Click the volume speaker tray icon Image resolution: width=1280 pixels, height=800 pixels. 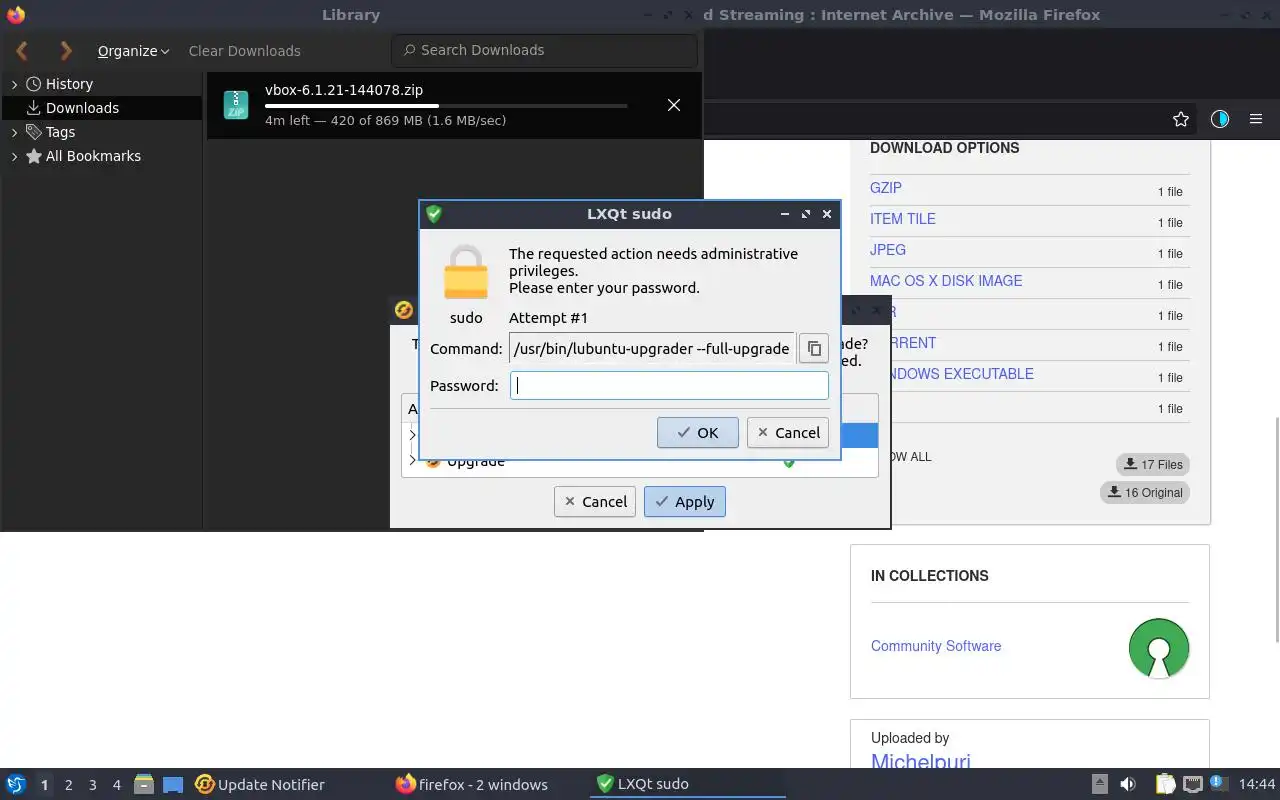(x=1128, y=784)
